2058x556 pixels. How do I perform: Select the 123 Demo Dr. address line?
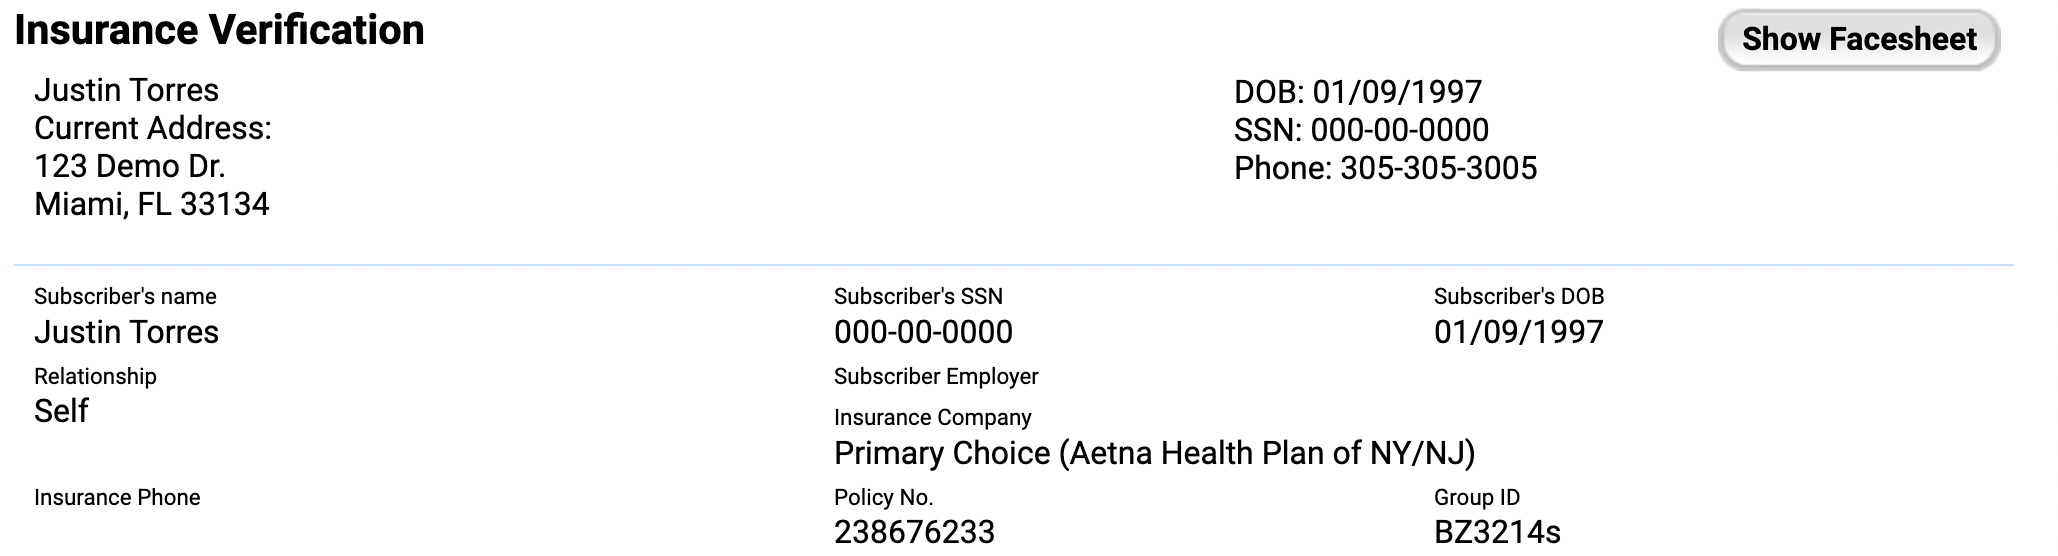pos(129,166)
